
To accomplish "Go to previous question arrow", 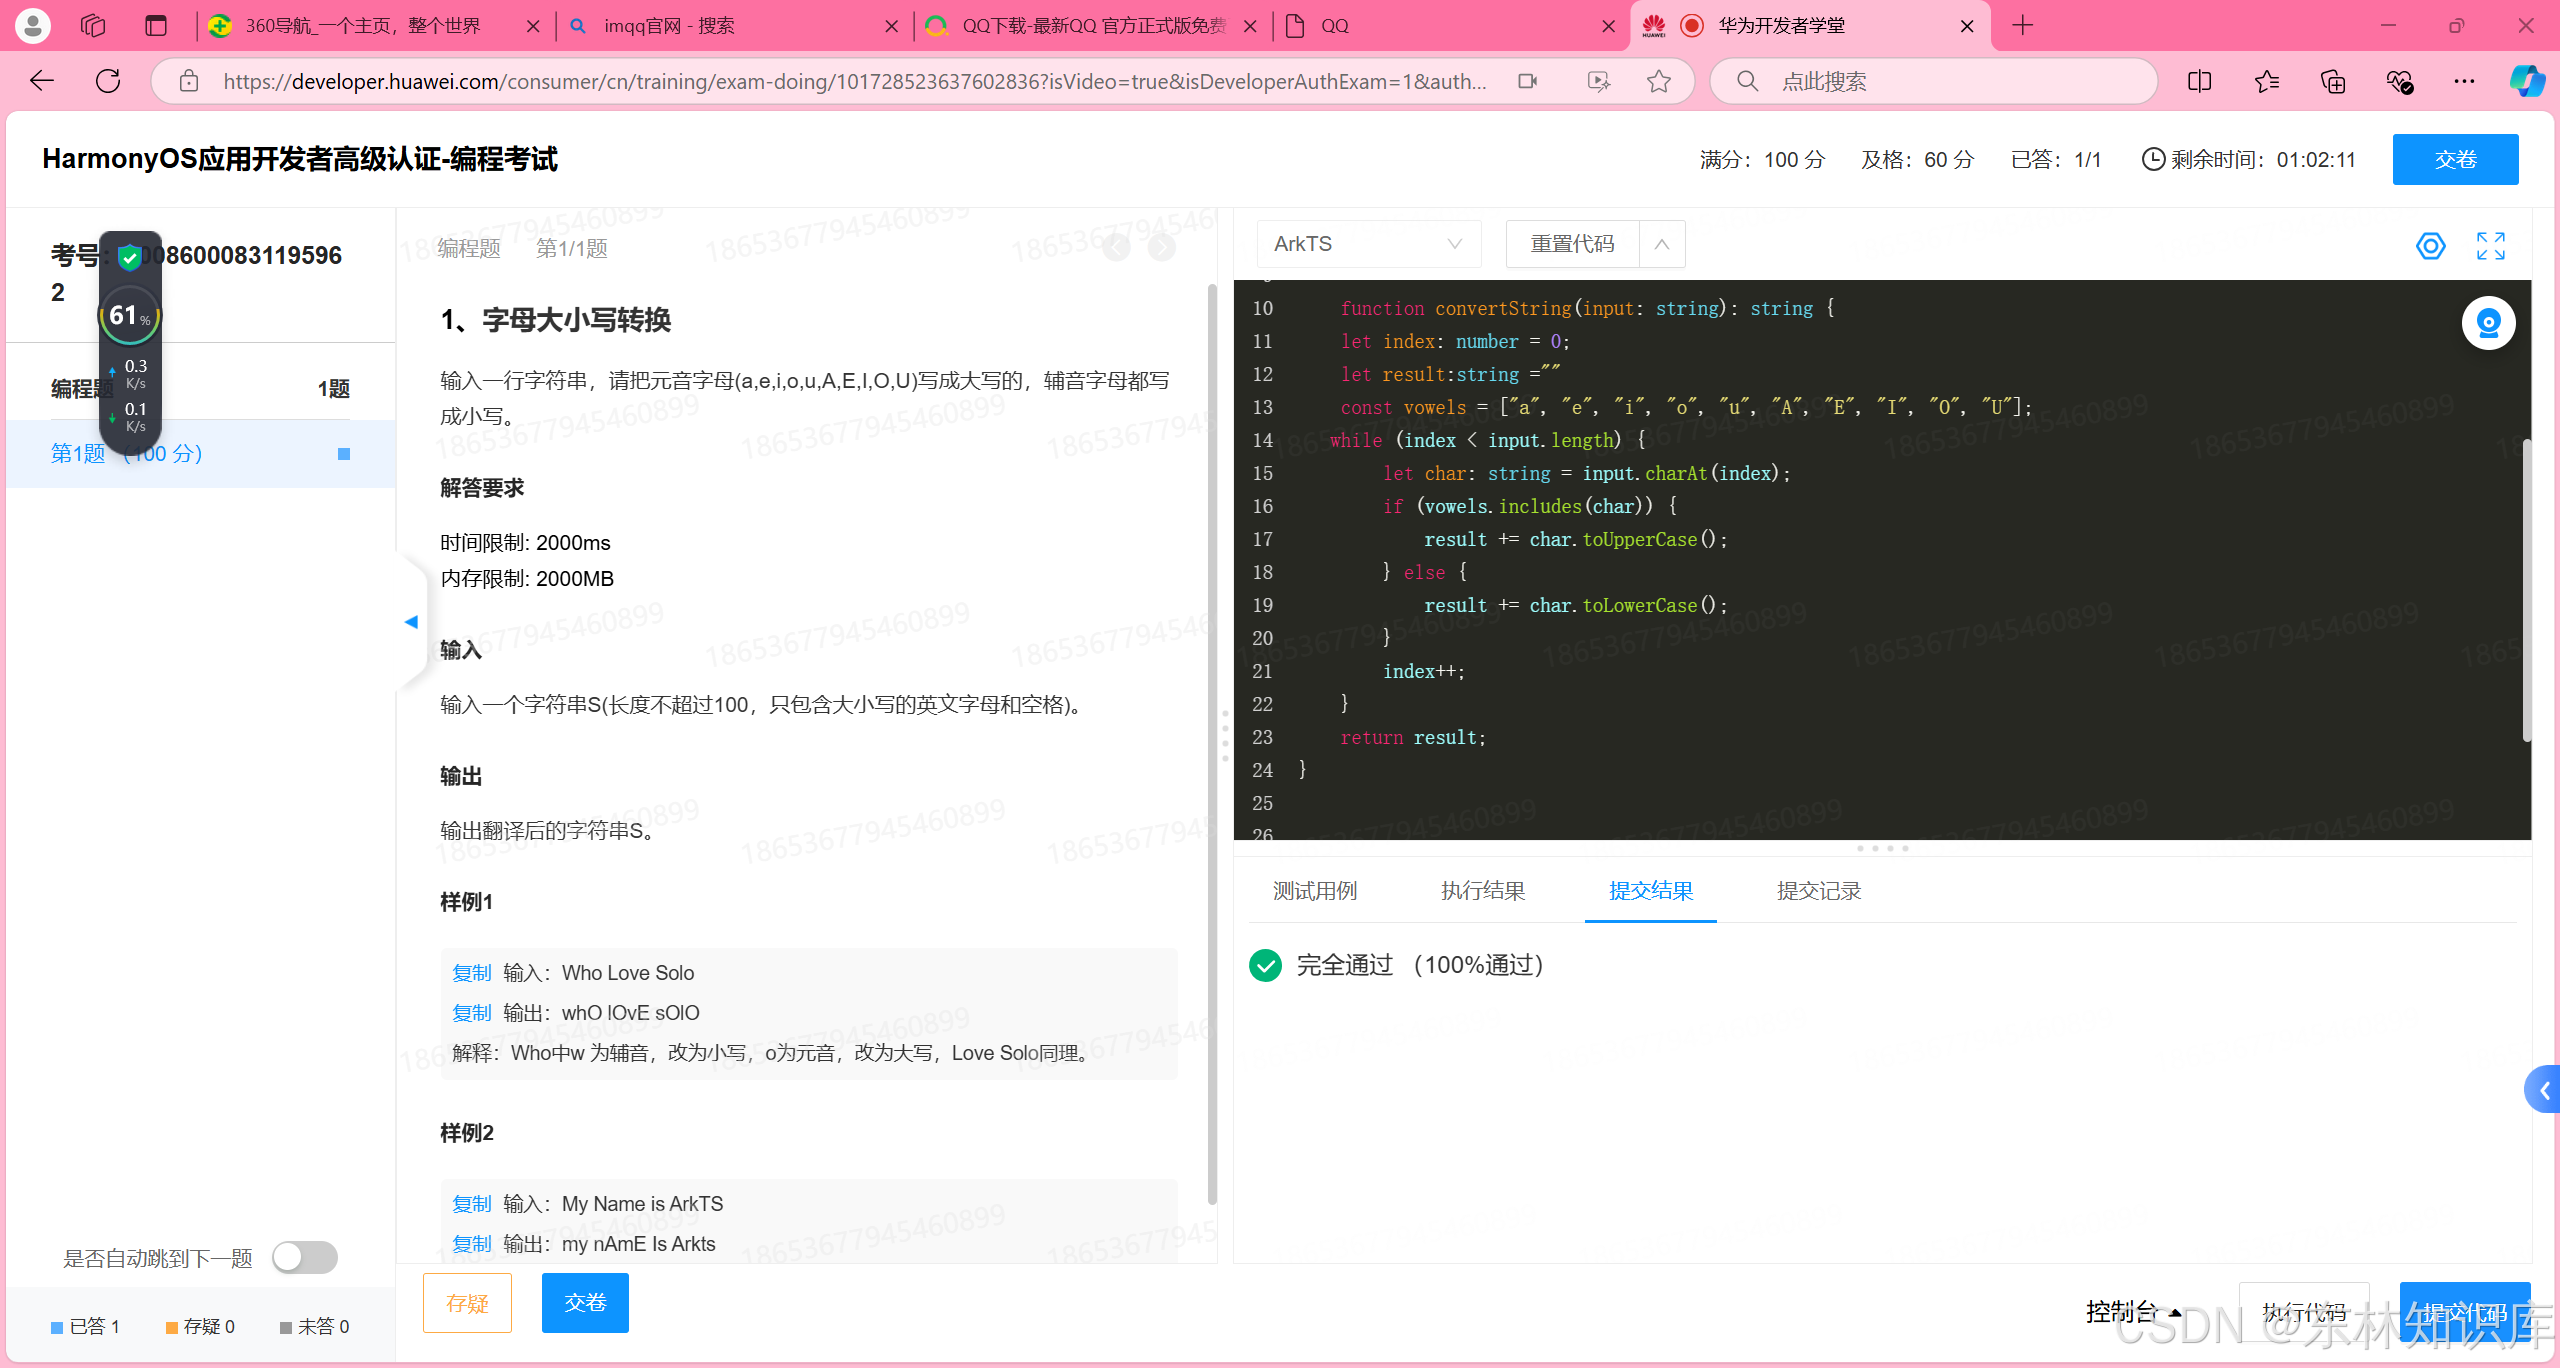I will click(1117, 247).
